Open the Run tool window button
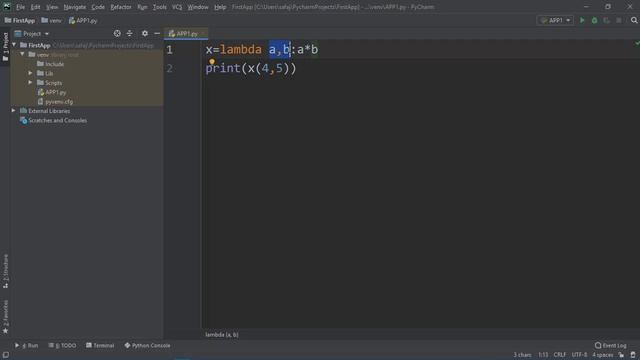The height and width of the screenshot is (360, 640). [x=26, y=345]
